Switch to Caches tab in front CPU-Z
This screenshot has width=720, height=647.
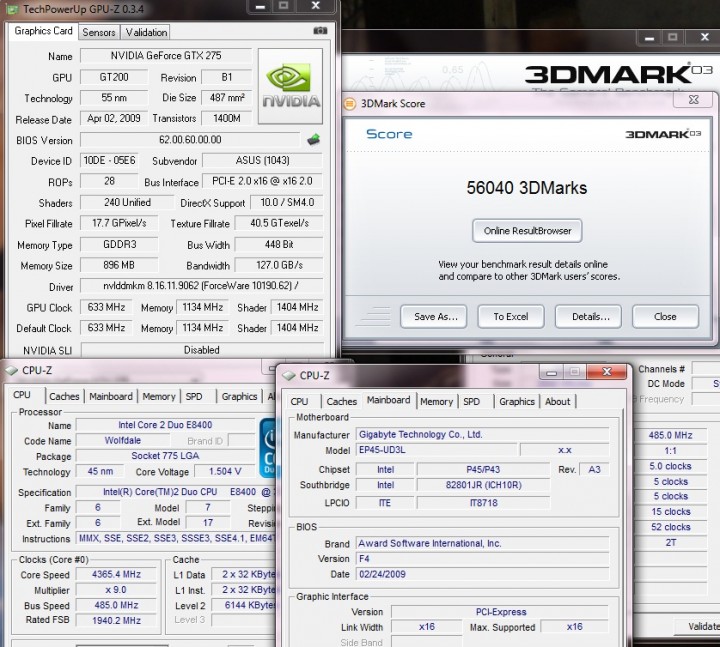point(341,402)
